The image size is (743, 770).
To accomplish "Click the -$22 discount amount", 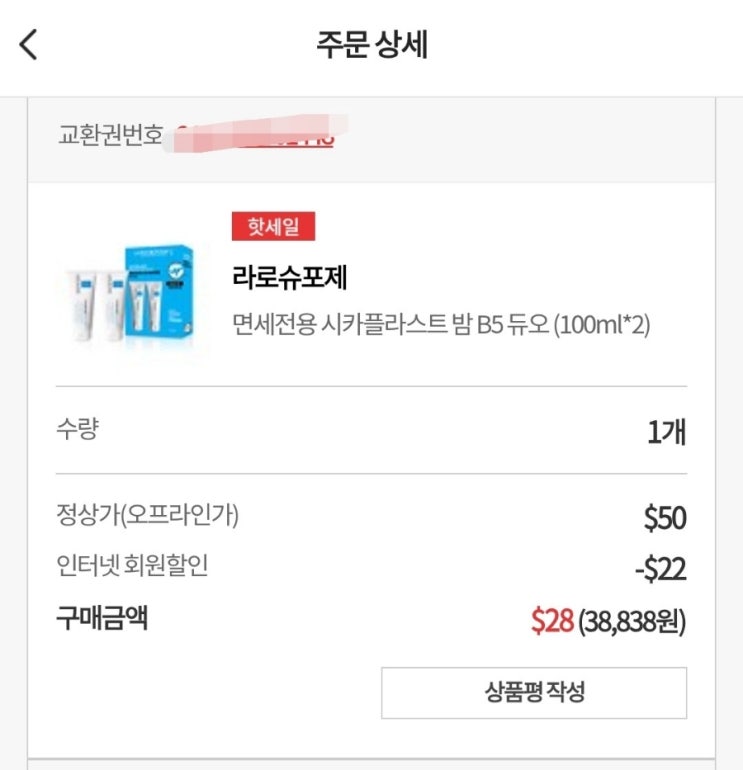I will pyautogui.click(x=660, y=570).
